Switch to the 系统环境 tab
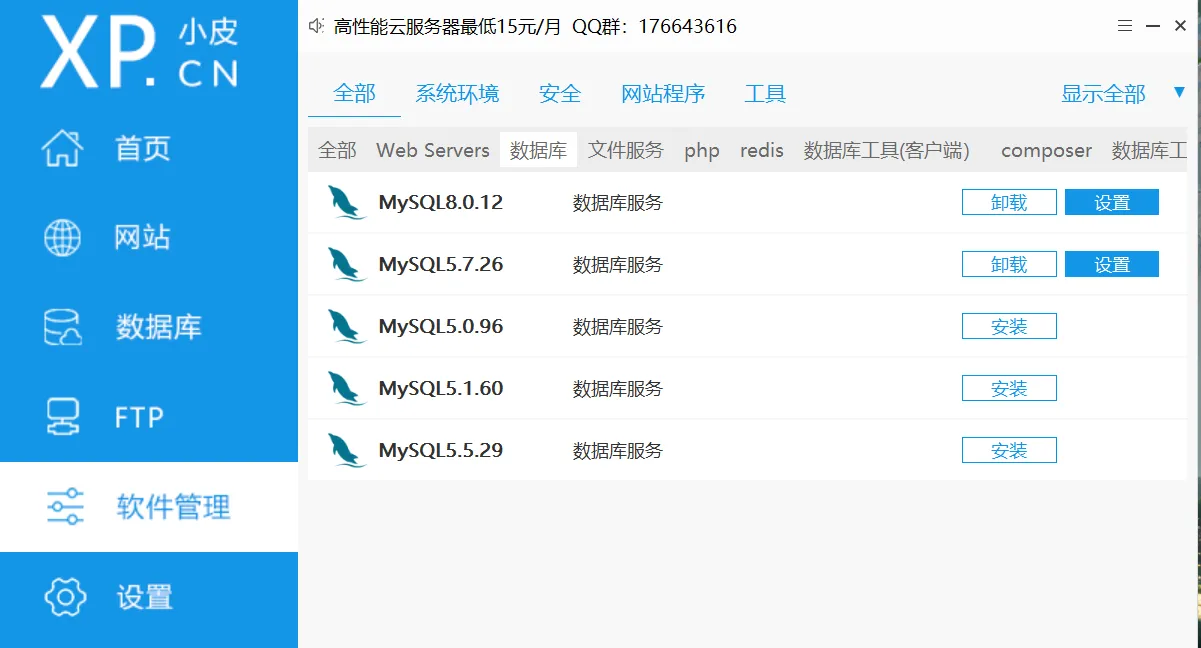The height and width of the screenshot is (648, 1201). click(457, 94)
